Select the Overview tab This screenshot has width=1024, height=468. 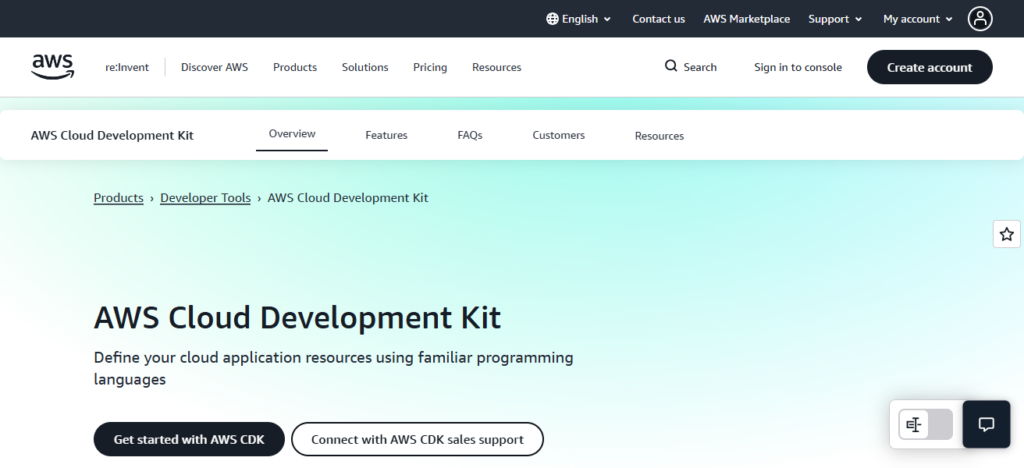[292, 134]
